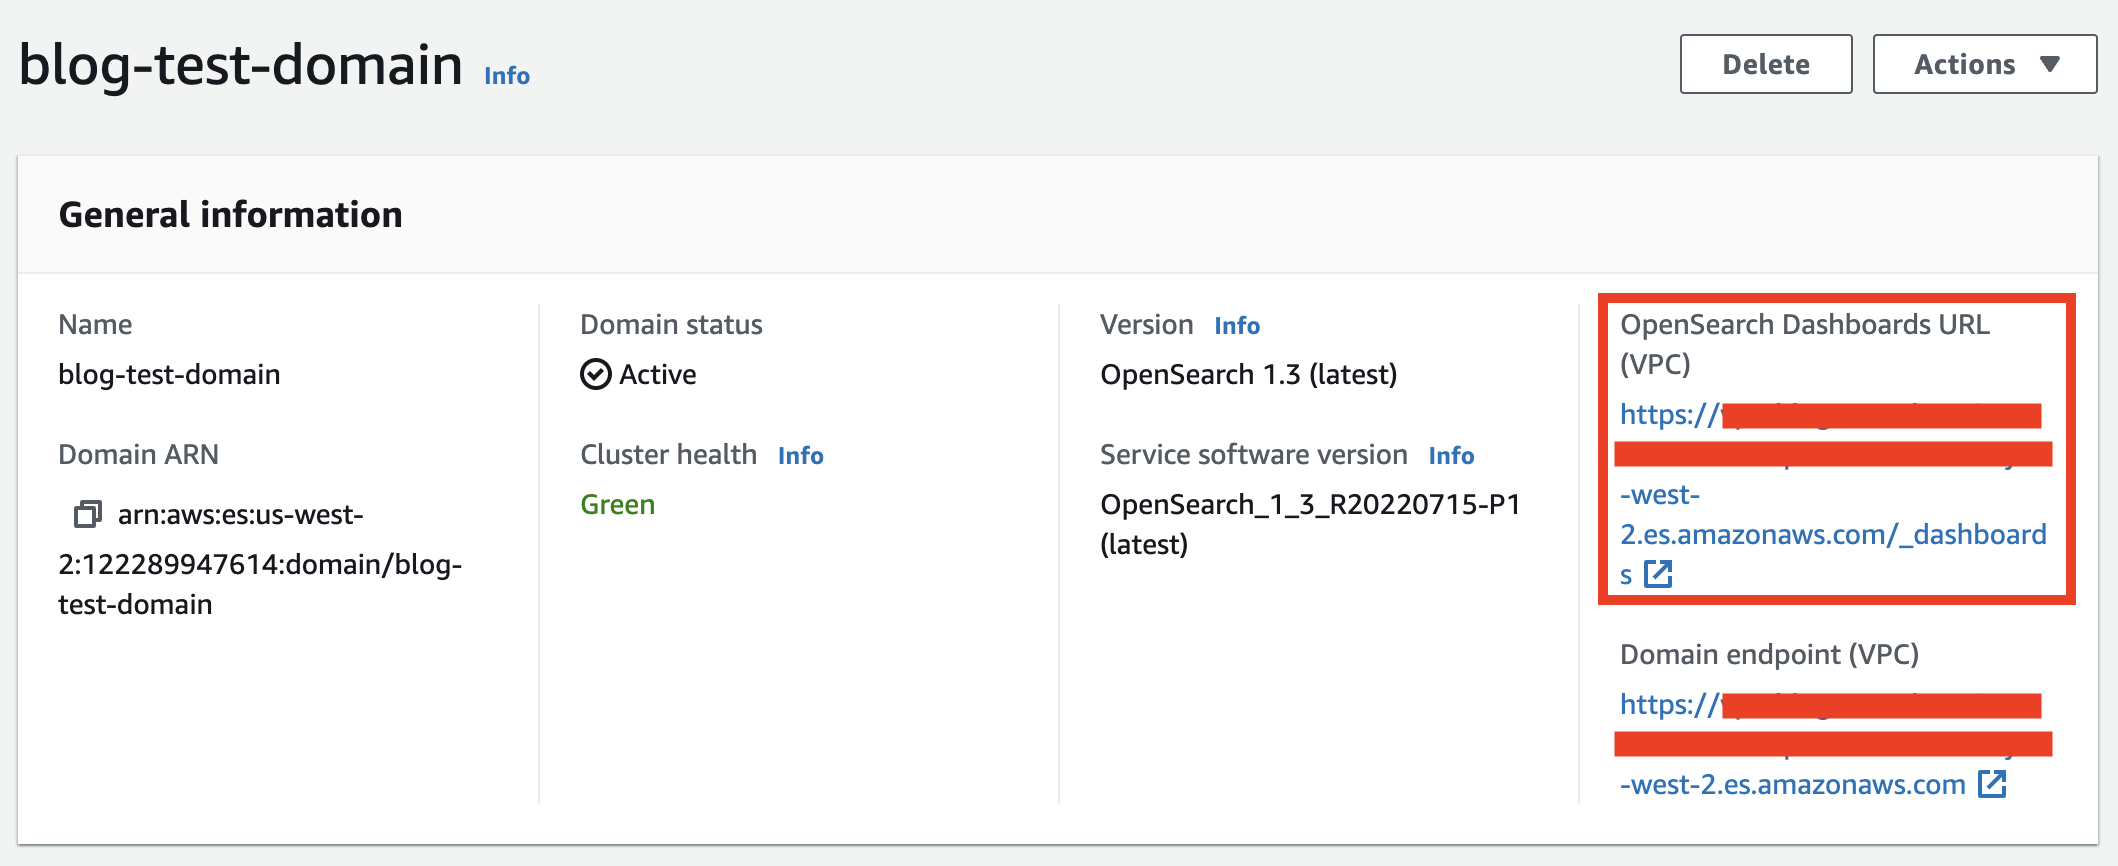Click the Delete button

[1766, 64]
